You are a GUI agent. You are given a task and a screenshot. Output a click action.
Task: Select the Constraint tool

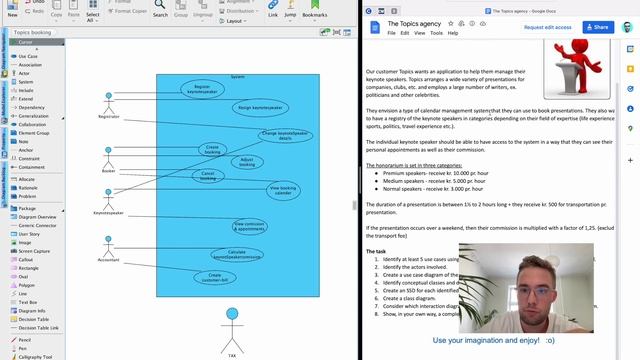pos(29,159)
